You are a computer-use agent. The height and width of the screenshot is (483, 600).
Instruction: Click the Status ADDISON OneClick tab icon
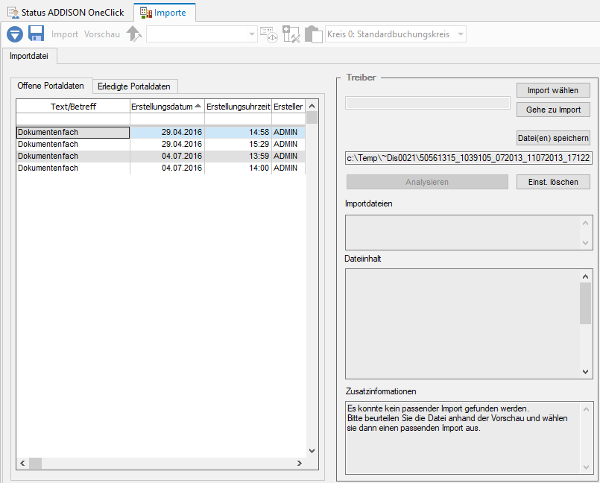(13, 13)
